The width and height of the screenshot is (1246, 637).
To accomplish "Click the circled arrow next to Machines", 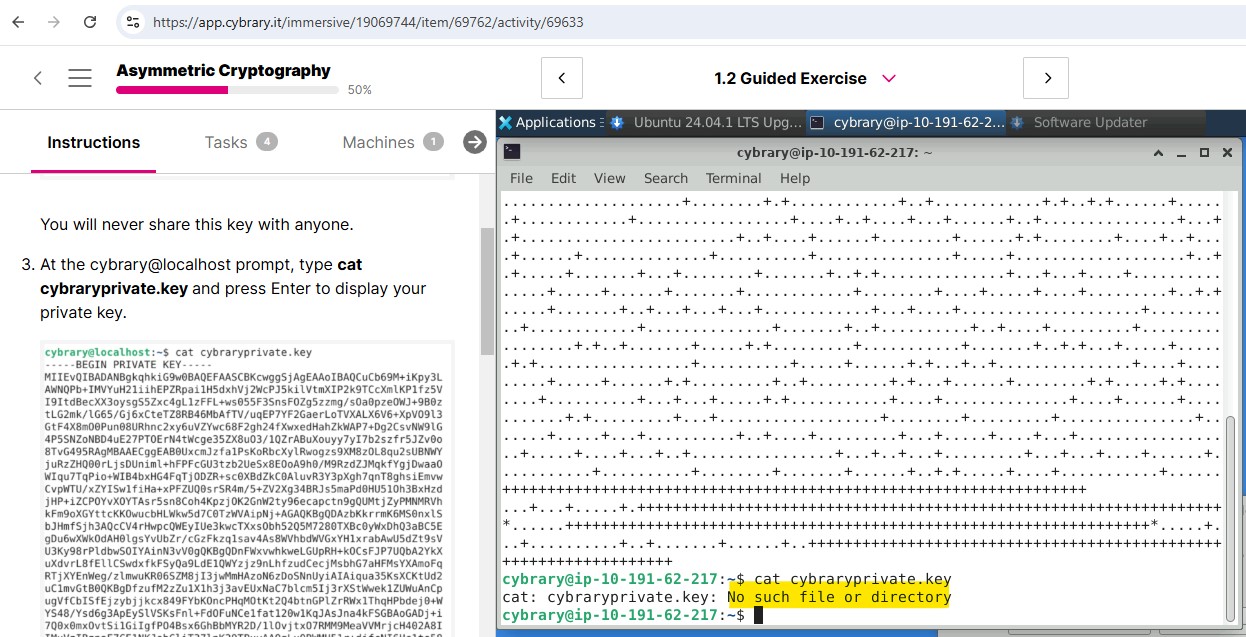I will (475, 143).
